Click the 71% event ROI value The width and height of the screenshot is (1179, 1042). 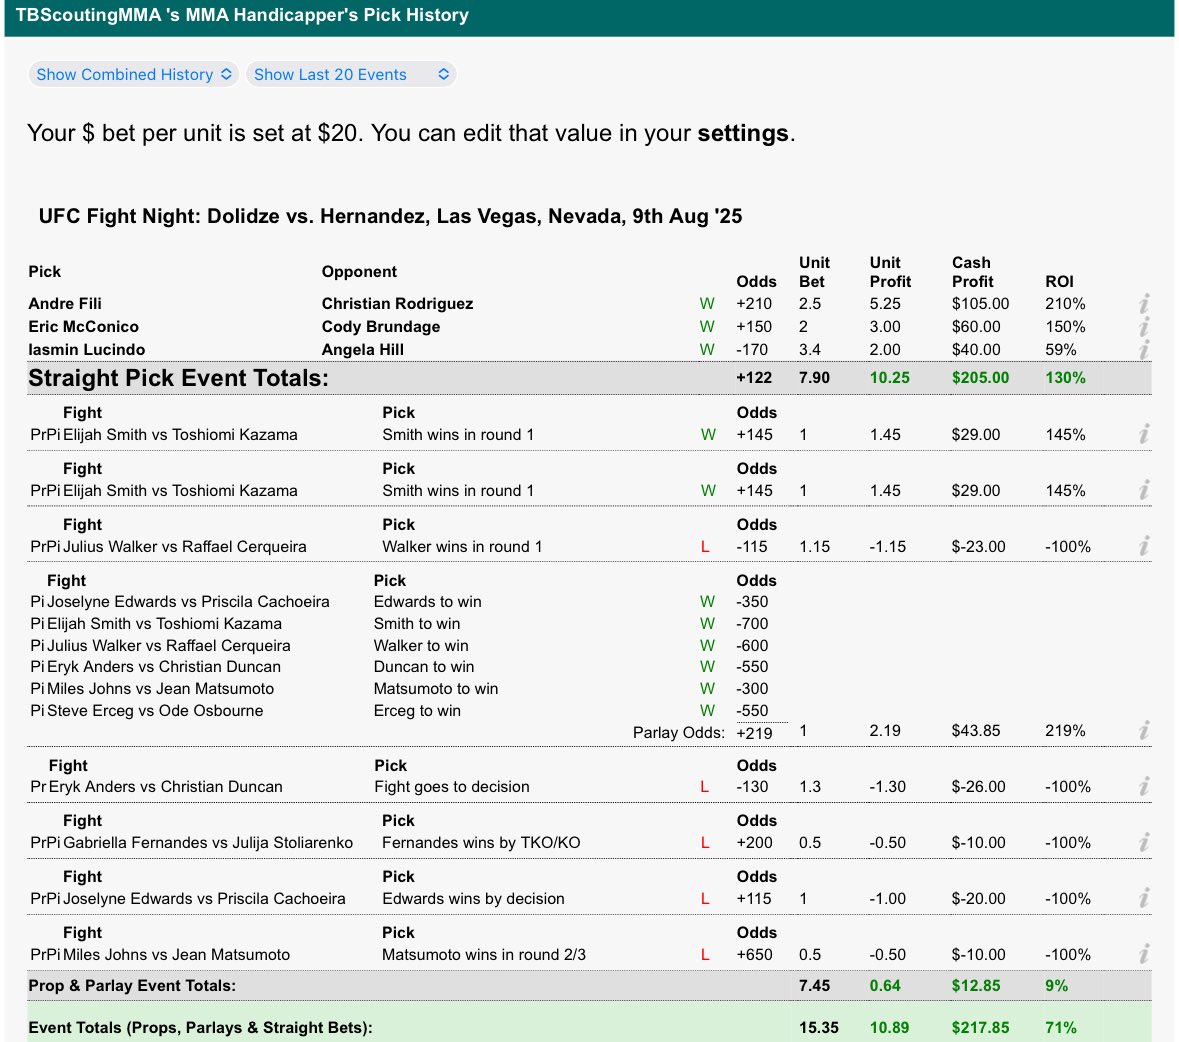(x=1061, y=1028)
